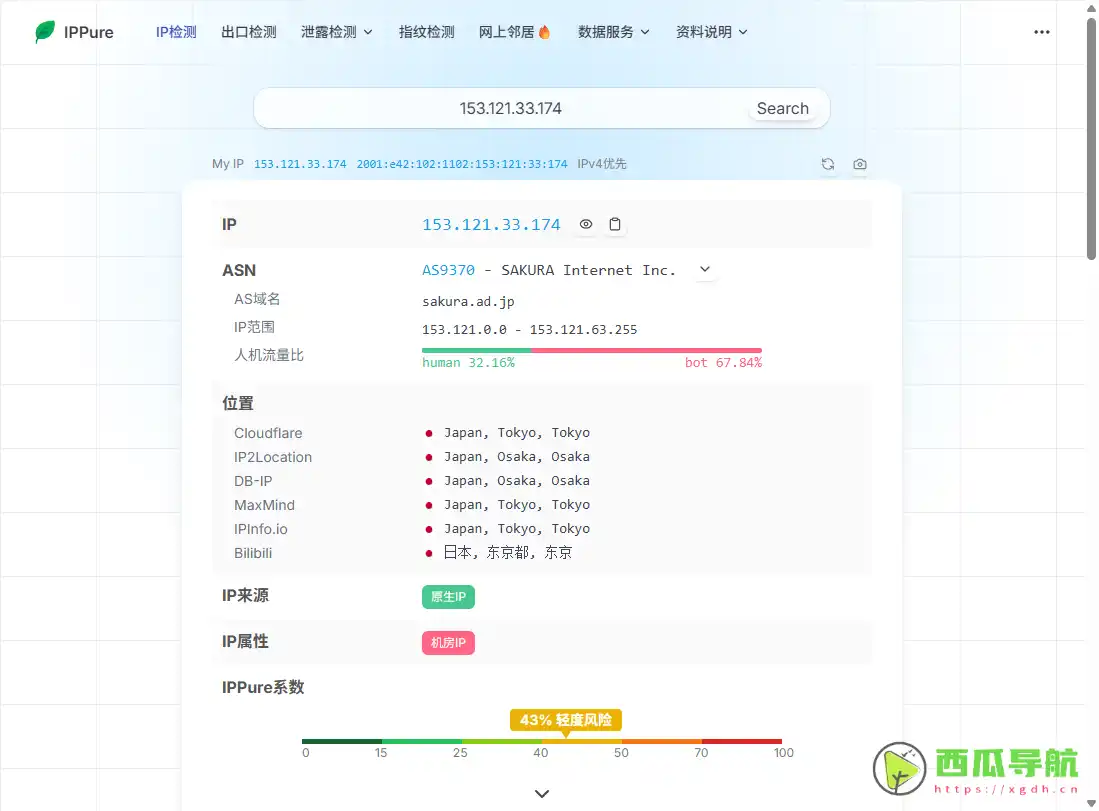The height and width of the screenshot is (811, 1099).
Task: Click the IPPure leaf logo
Action: point(45,32)
